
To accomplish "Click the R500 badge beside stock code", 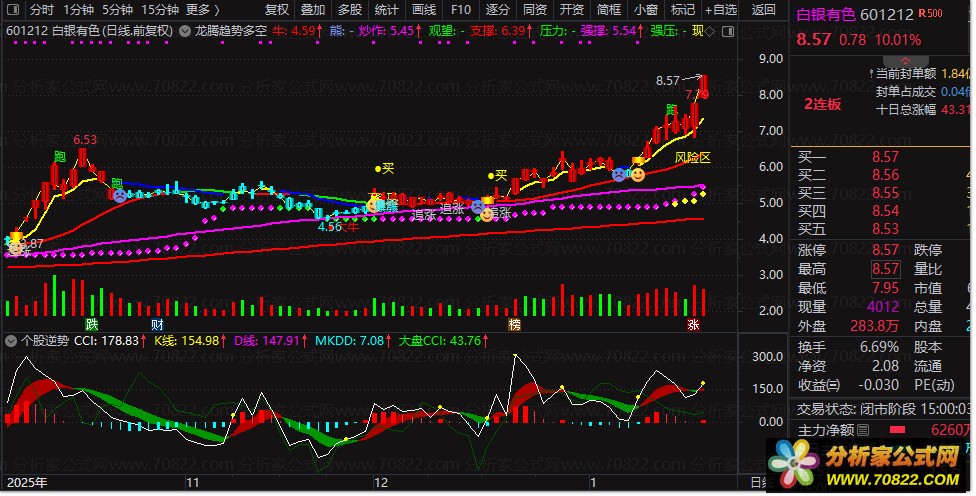I will coord(930,14).
